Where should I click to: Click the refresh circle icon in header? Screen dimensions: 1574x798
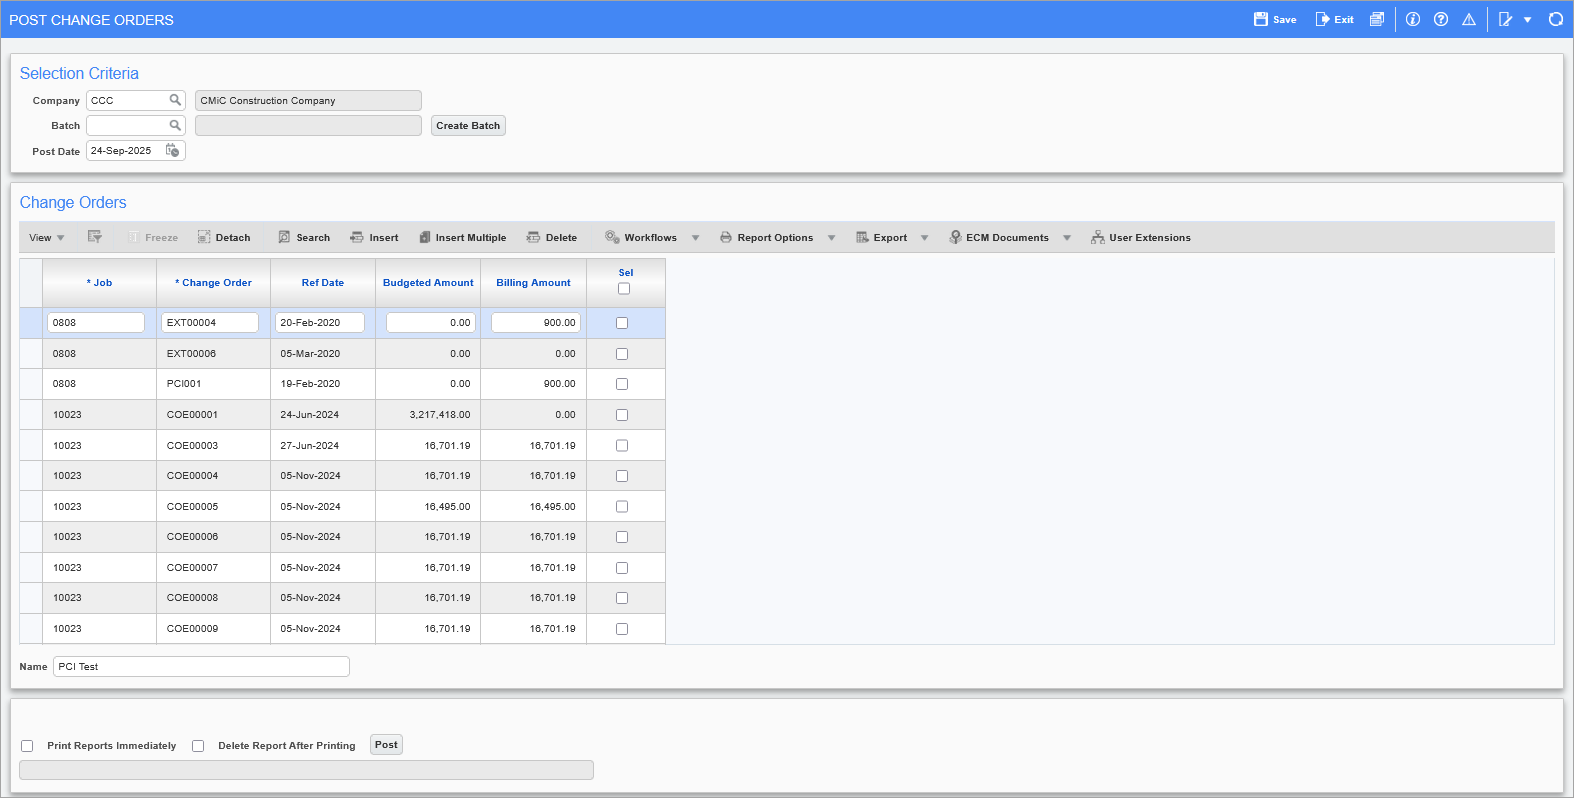click(x=1556, y=19)
